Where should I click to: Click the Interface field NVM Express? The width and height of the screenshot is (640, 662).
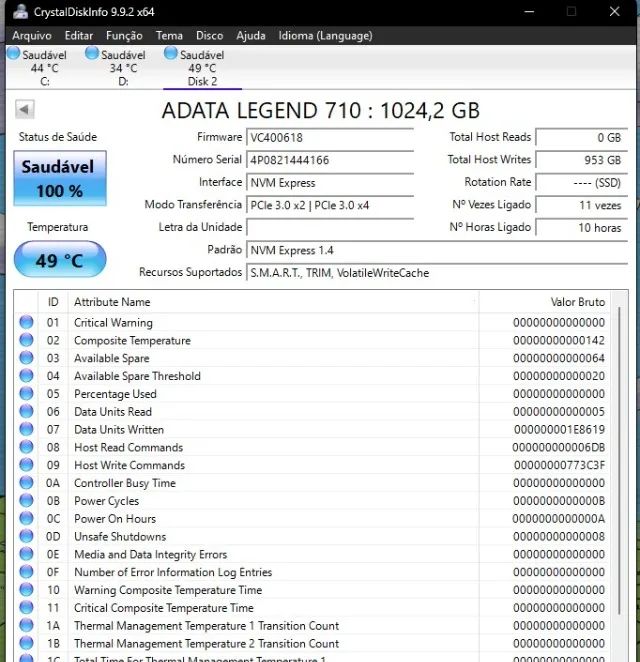330,182
